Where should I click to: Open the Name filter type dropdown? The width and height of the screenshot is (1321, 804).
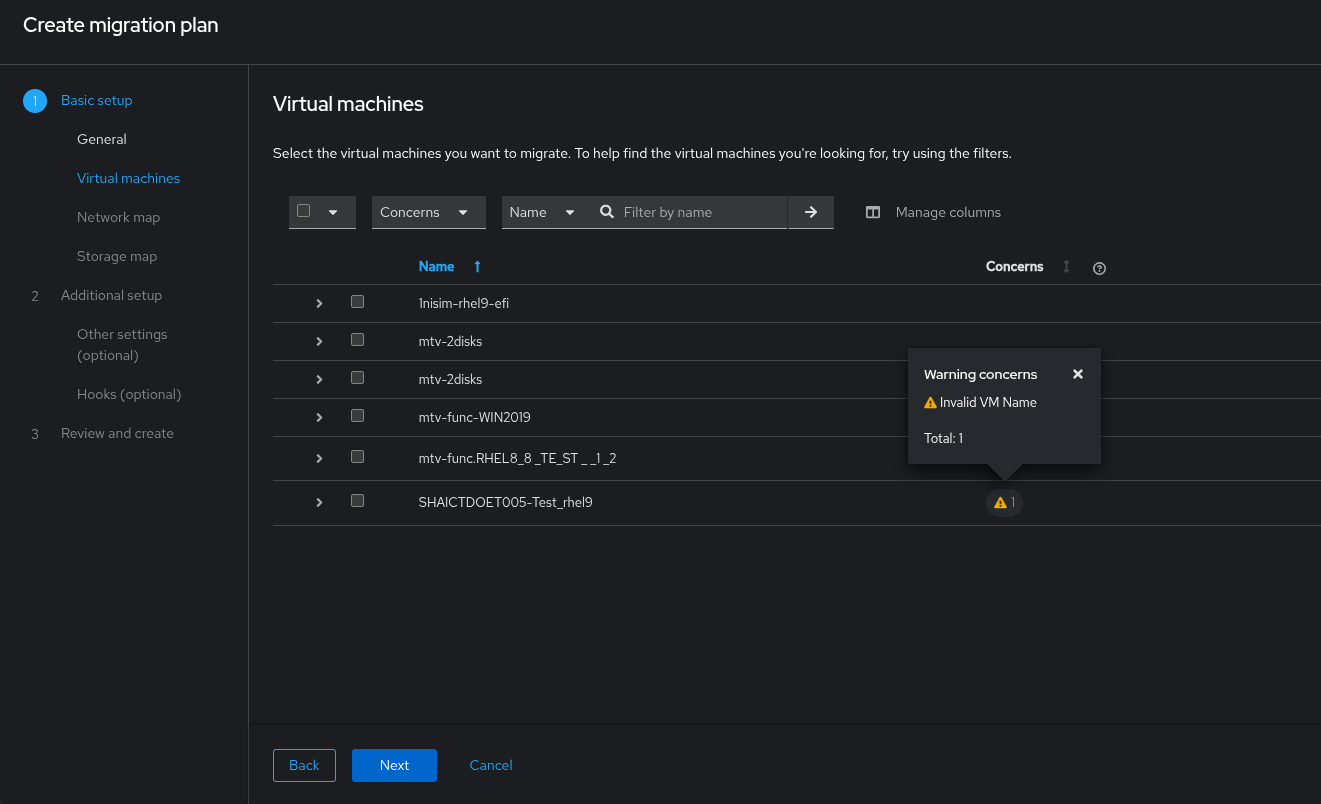pos(542,212)
